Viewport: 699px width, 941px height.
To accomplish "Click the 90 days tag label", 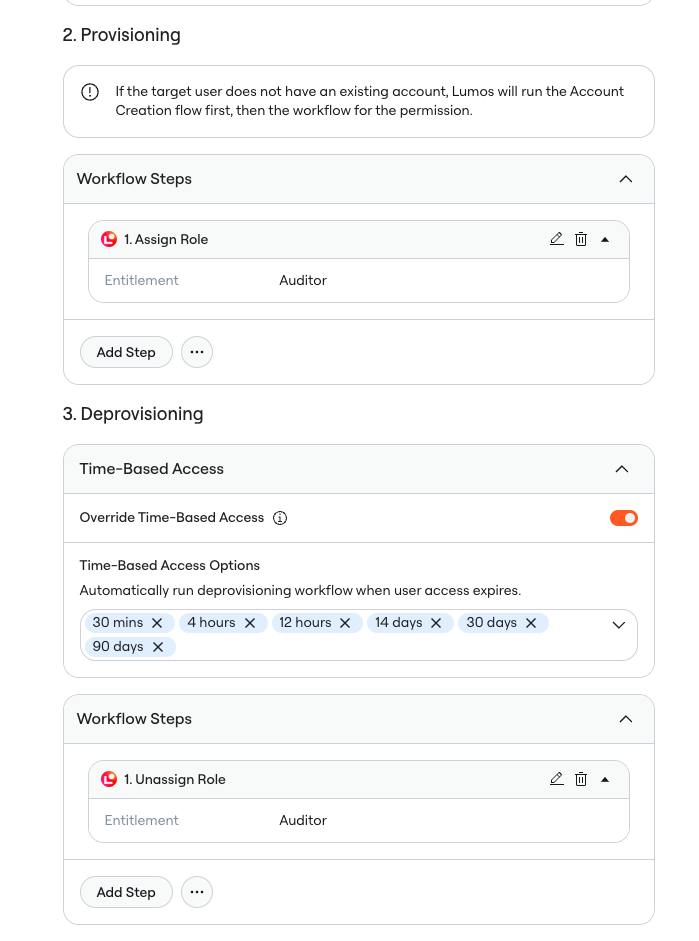I will (118, 647).
